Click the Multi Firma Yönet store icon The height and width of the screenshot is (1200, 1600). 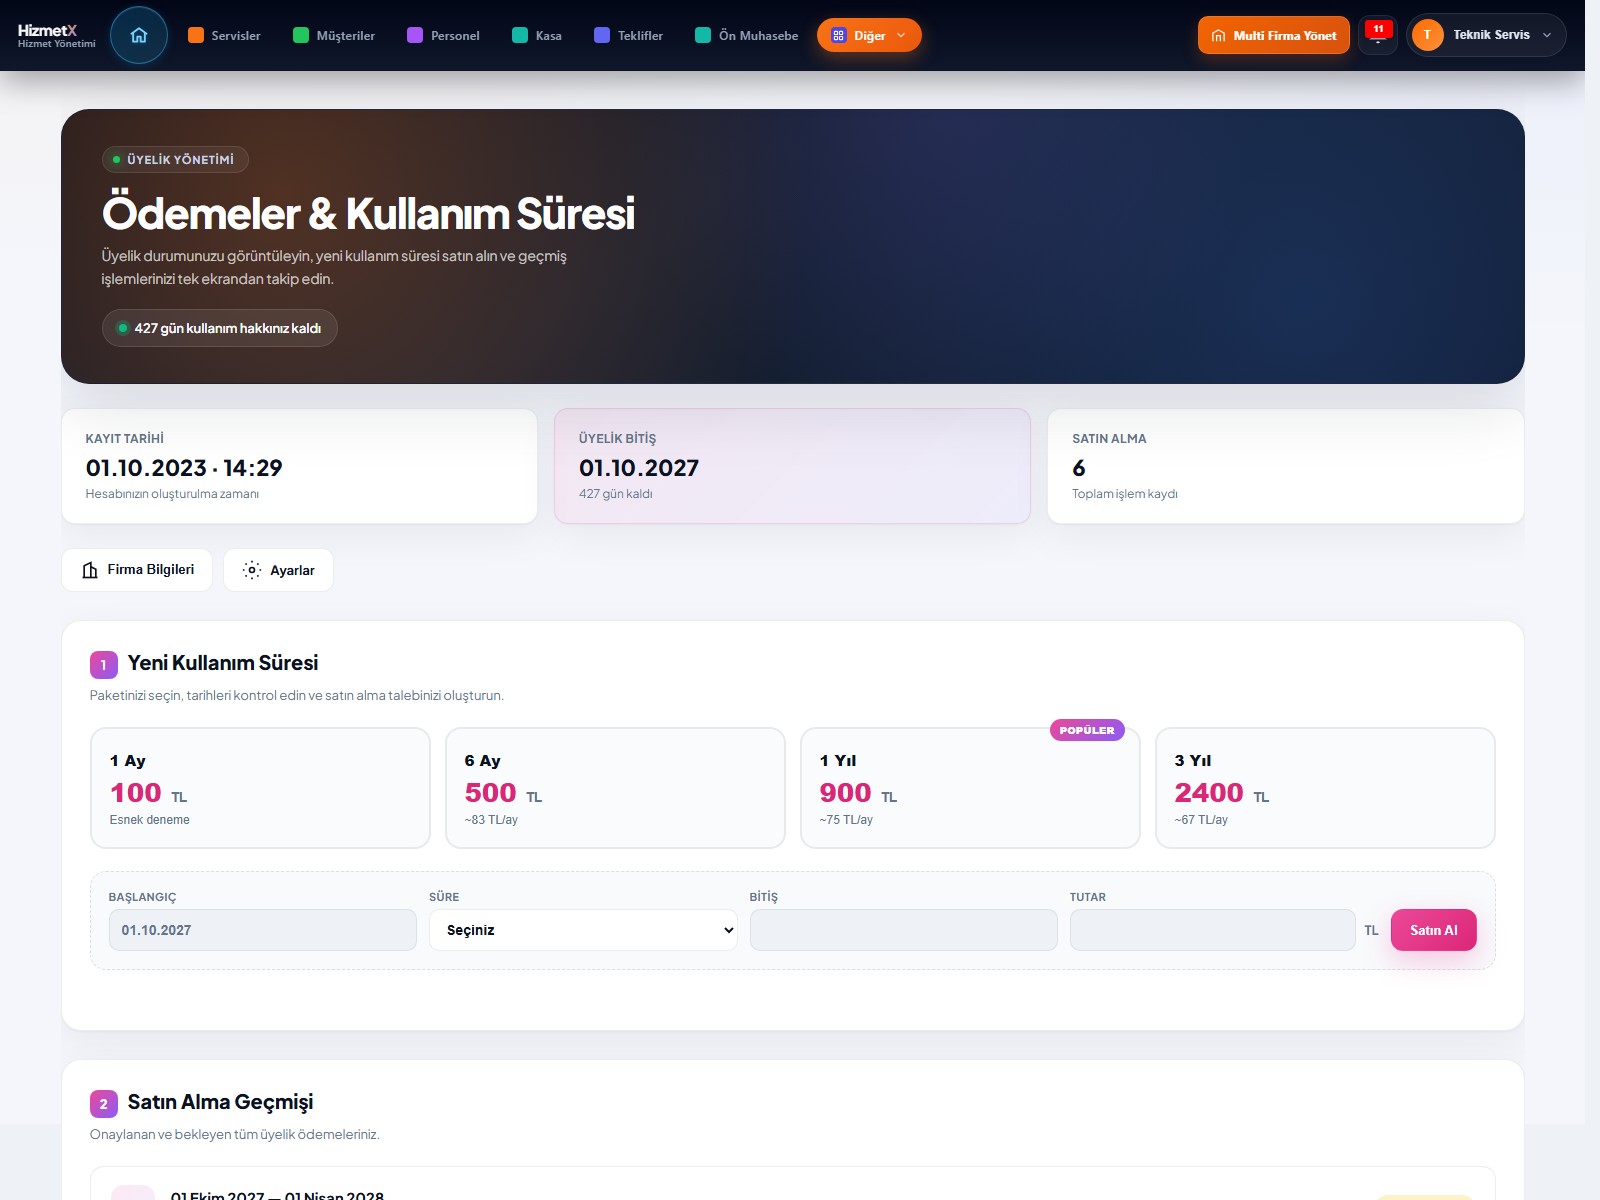1218,35
